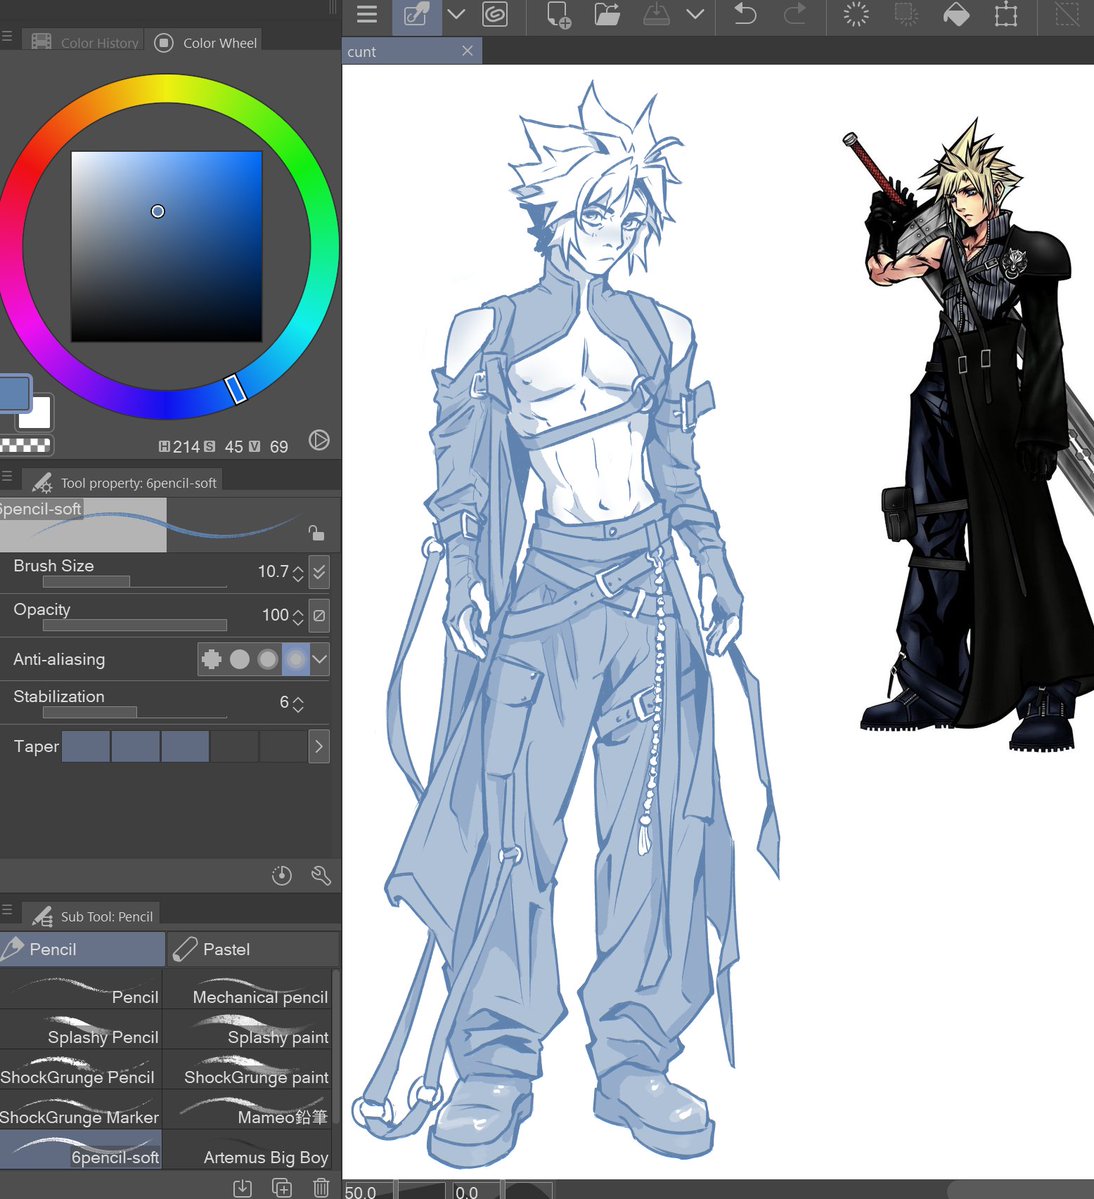Image resolution: width=1094 pixels, height=1199 pixels.
Task: Create a new canvas file
Action: pyautogui.click(x=559, y=15)
